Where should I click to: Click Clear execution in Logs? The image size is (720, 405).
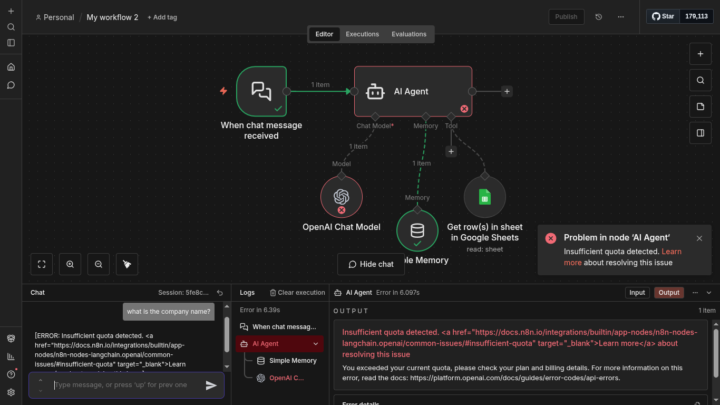[297, 292]
